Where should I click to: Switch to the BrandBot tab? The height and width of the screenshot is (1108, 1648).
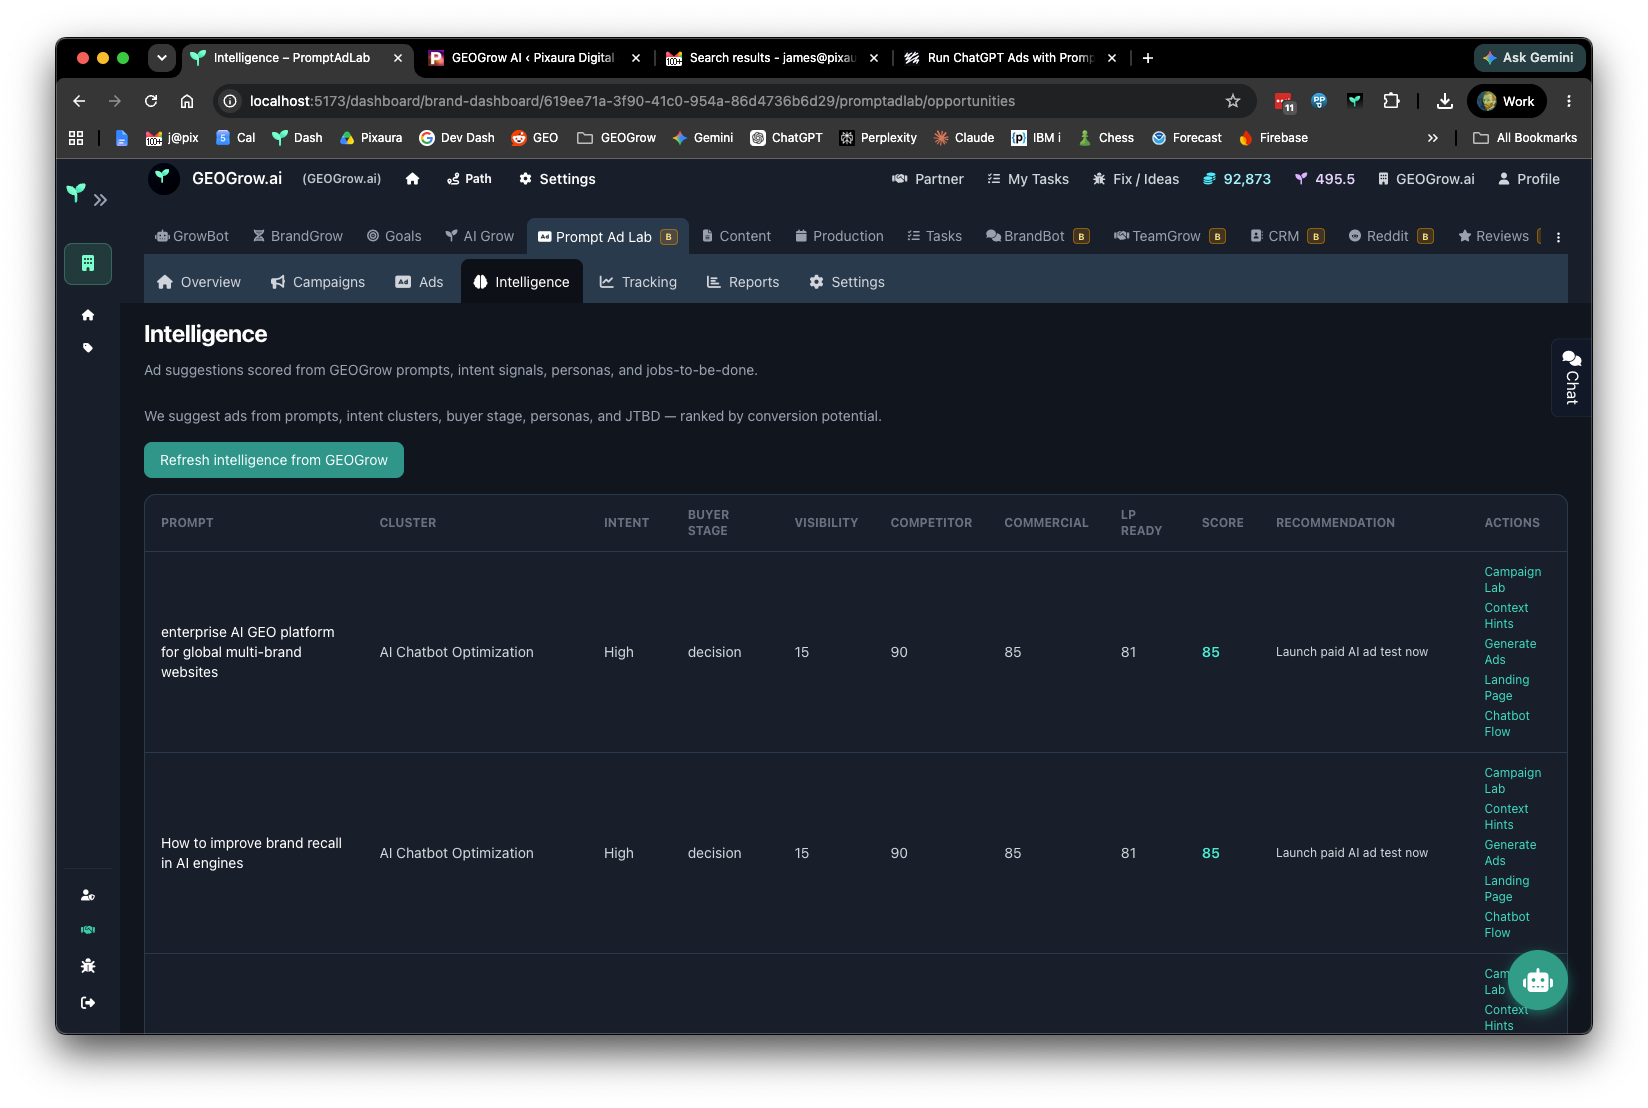pos(1037,236)
